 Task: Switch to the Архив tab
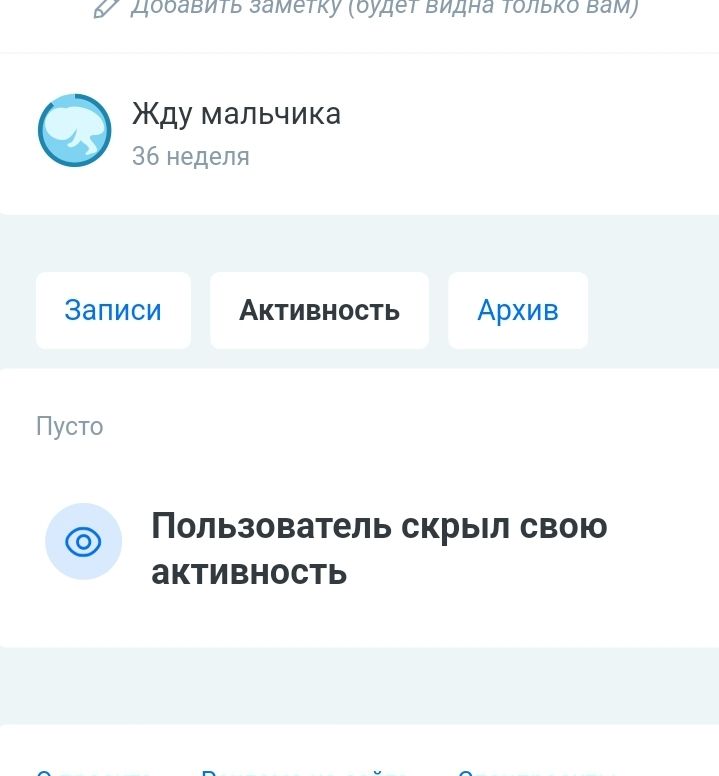pos(518,310)
